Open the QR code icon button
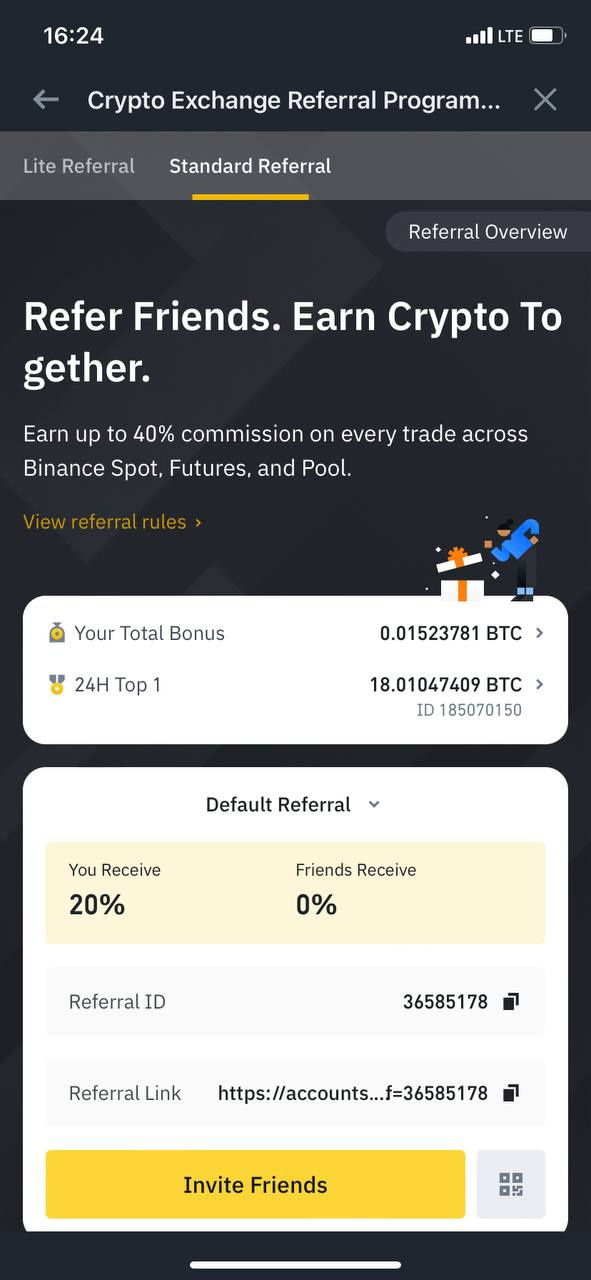Image resolution: width=591 pixels, height=1280 pixels. coord(511,1184)
